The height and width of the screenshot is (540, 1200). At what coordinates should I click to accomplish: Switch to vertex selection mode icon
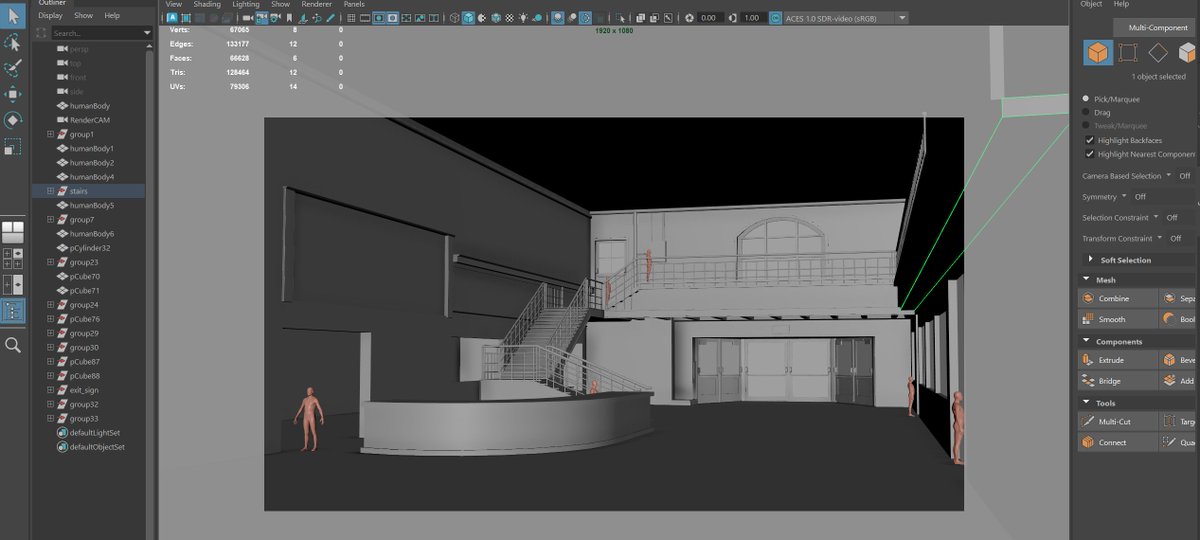click(x=1128, y=52)
